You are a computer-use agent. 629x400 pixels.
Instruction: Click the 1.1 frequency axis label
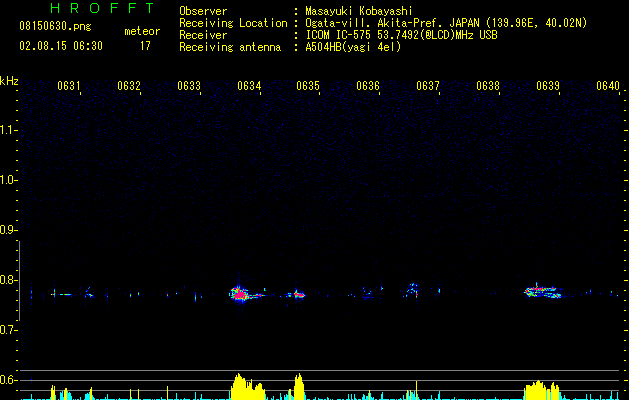coord(9,130)
